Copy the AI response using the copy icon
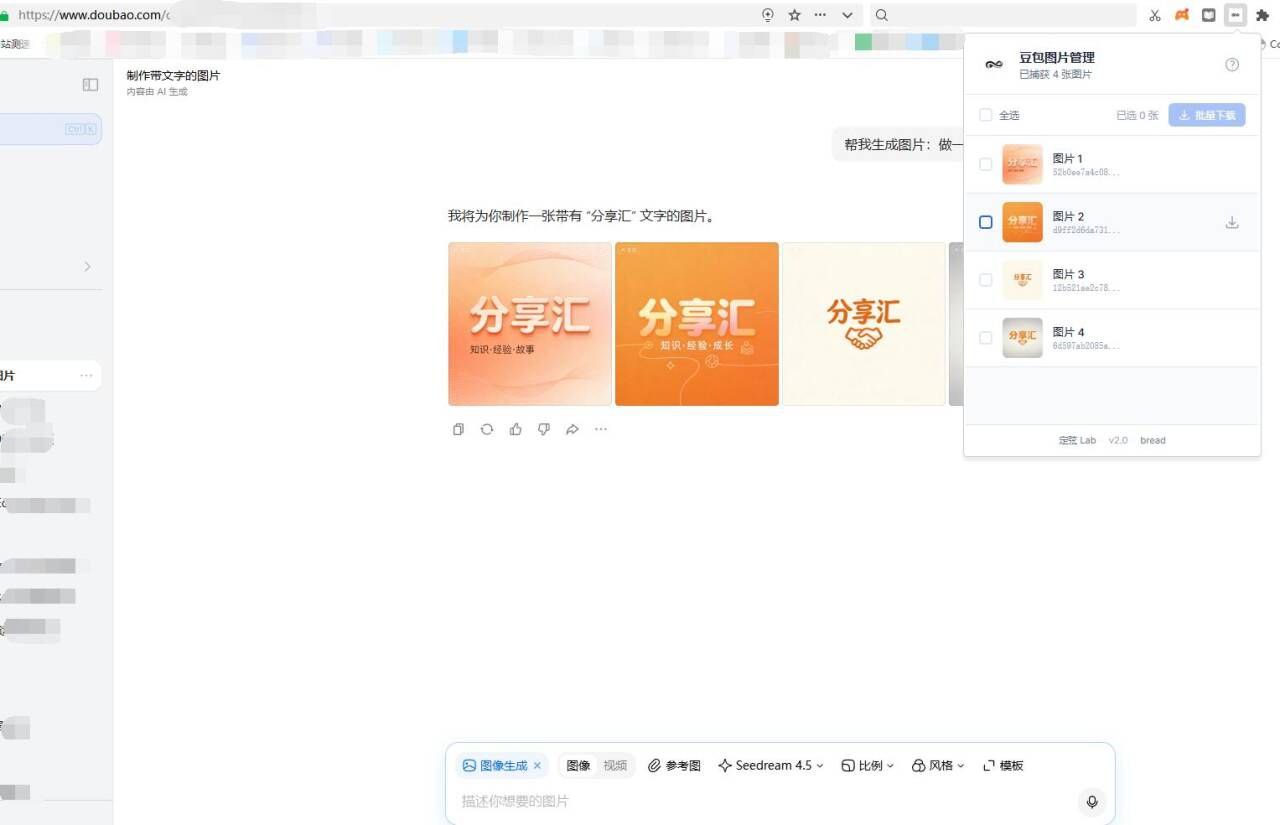The width and height of the screenshot is (1280, 825). point(458,429)
